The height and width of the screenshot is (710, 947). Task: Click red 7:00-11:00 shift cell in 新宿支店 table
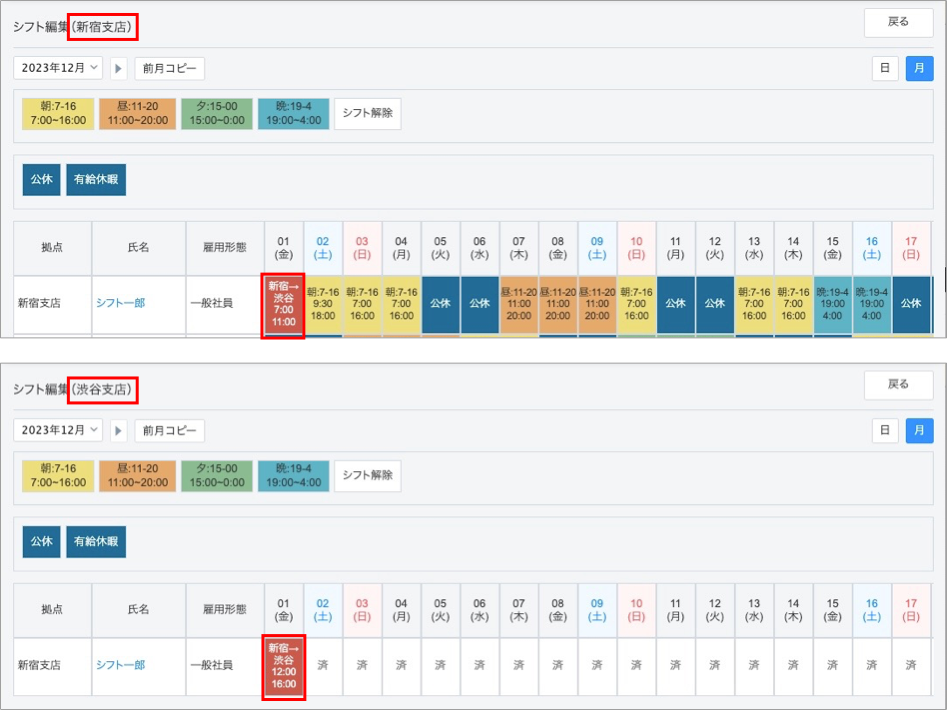click(283, 304)
